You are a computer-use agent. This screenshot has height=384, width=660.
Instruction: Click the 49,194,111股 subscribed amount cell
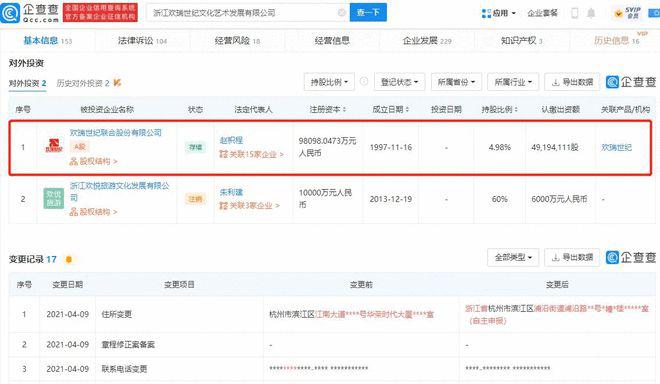(x=555, y=147)
